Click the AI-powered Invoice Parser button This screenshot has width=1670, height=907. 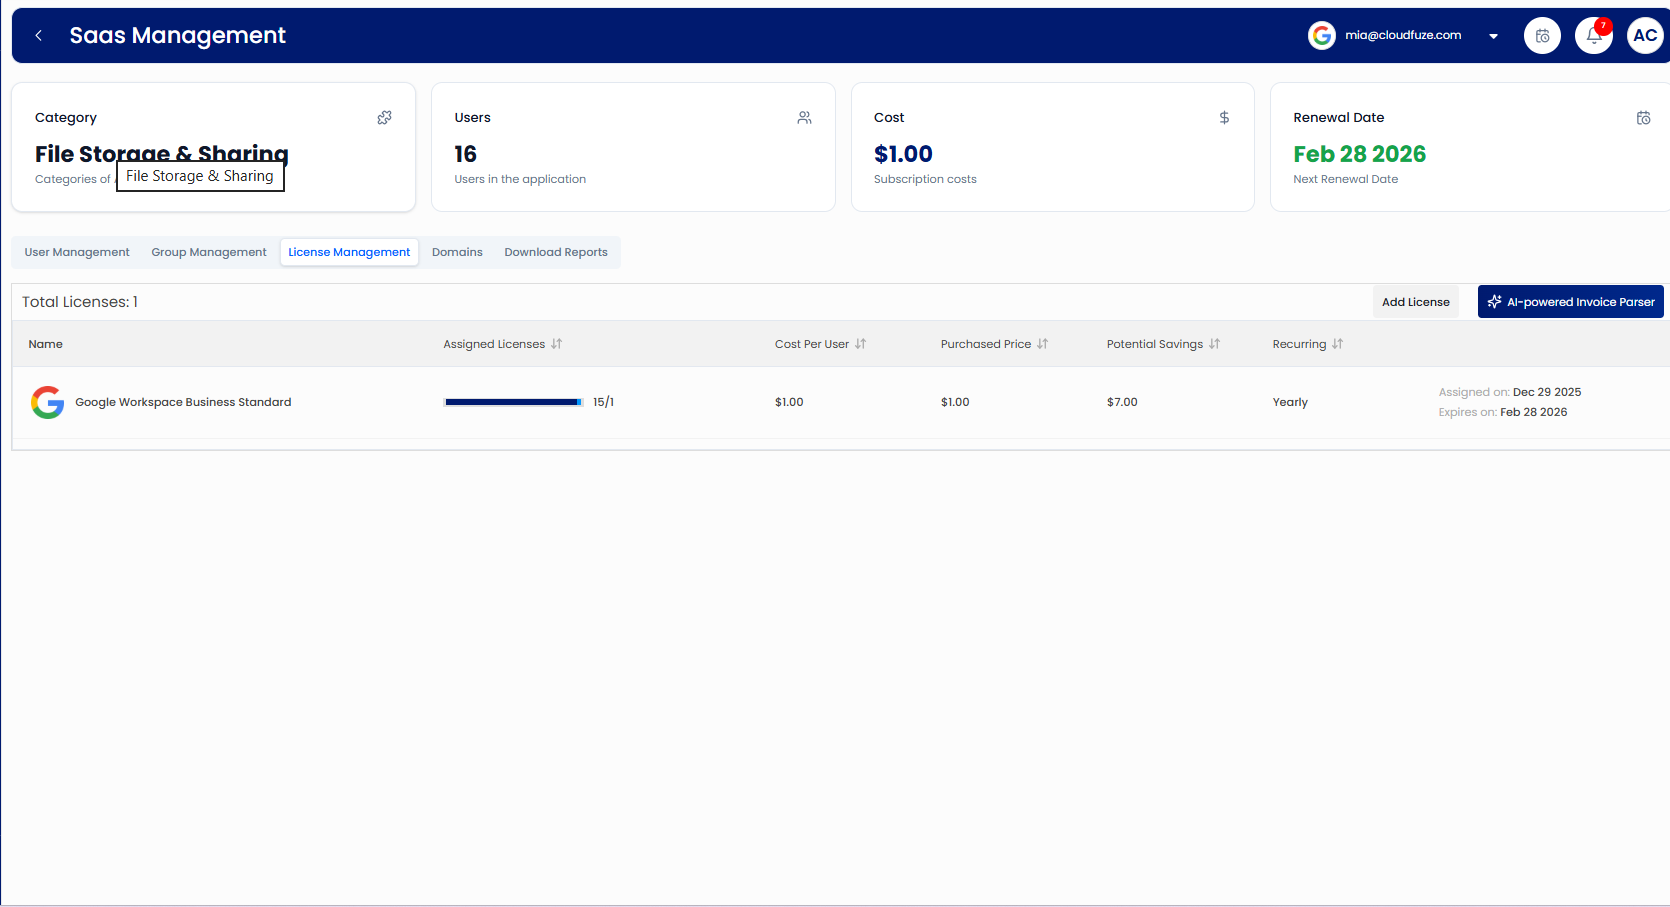1570,301
